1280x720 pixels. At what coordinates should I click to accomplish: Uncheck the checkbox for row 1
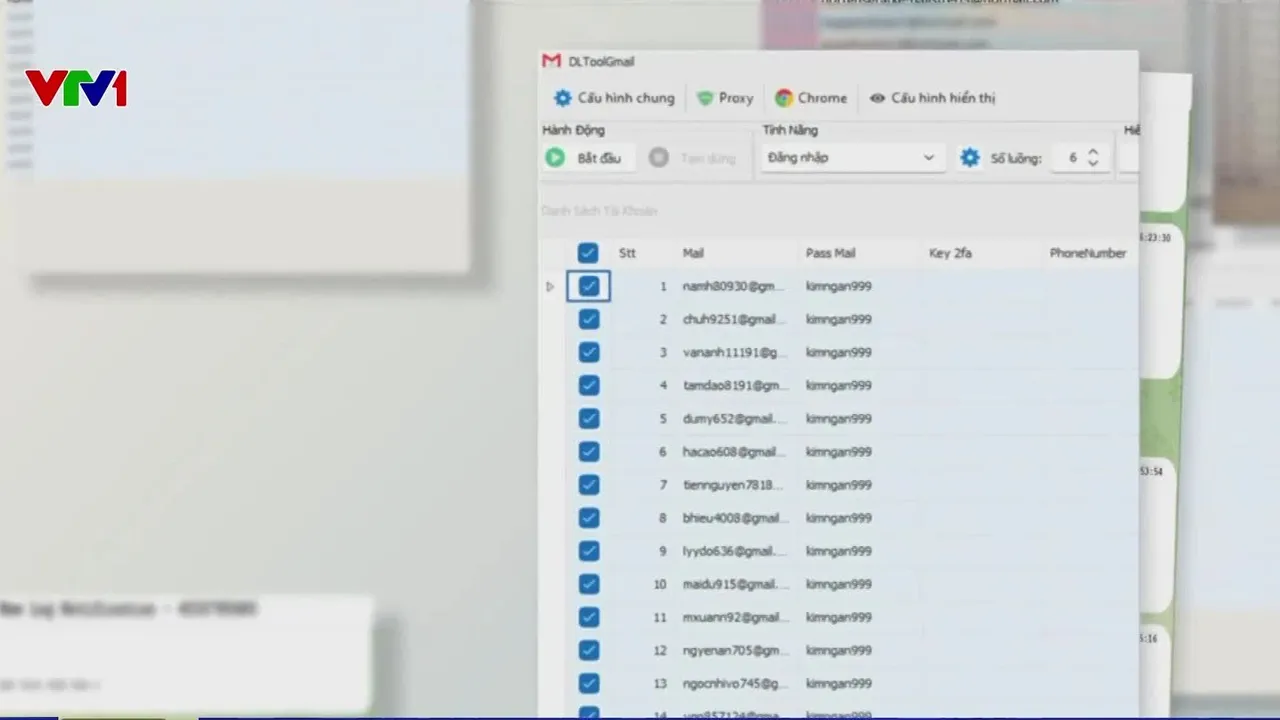588,287
